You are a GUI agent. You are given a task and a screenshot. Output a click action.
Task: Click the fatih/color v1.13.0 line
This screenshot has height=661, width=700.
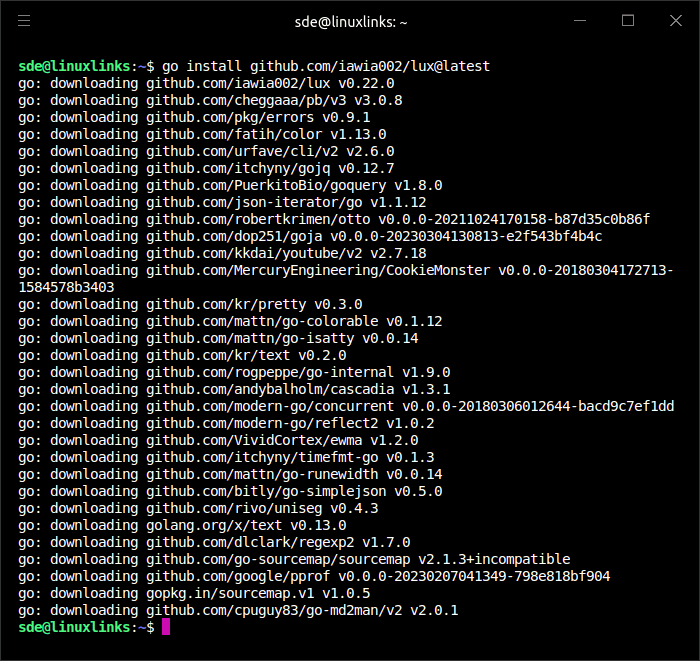202,134
